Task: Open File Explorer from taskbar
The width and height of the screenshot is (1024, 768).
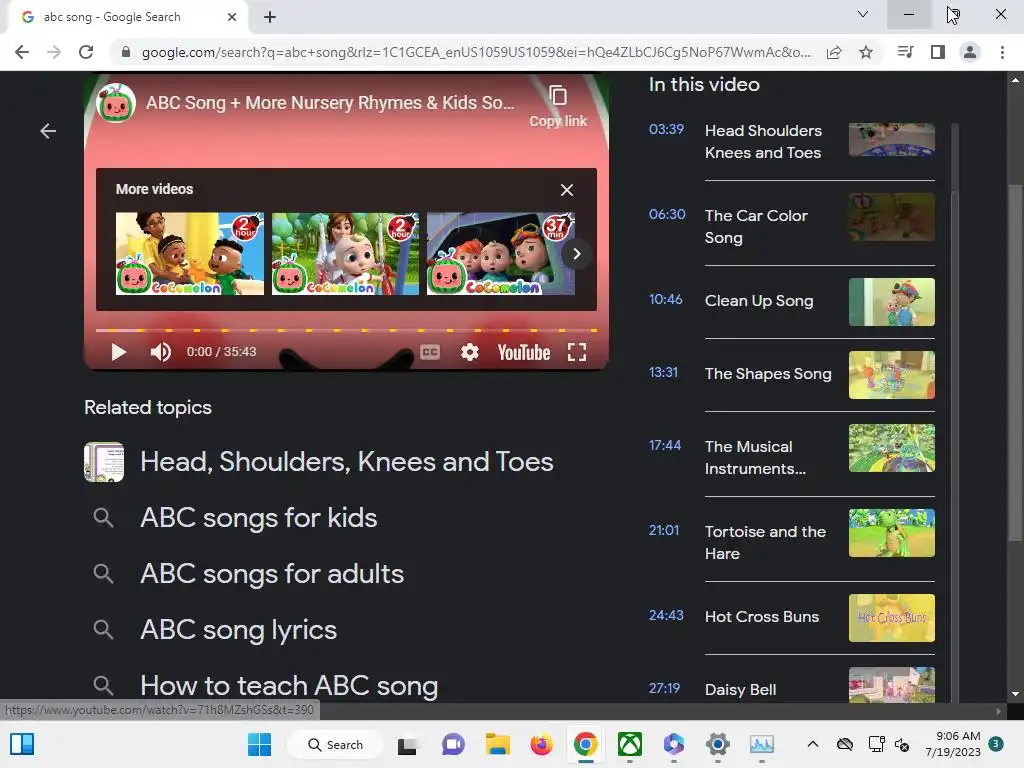Action: (498, 744)
